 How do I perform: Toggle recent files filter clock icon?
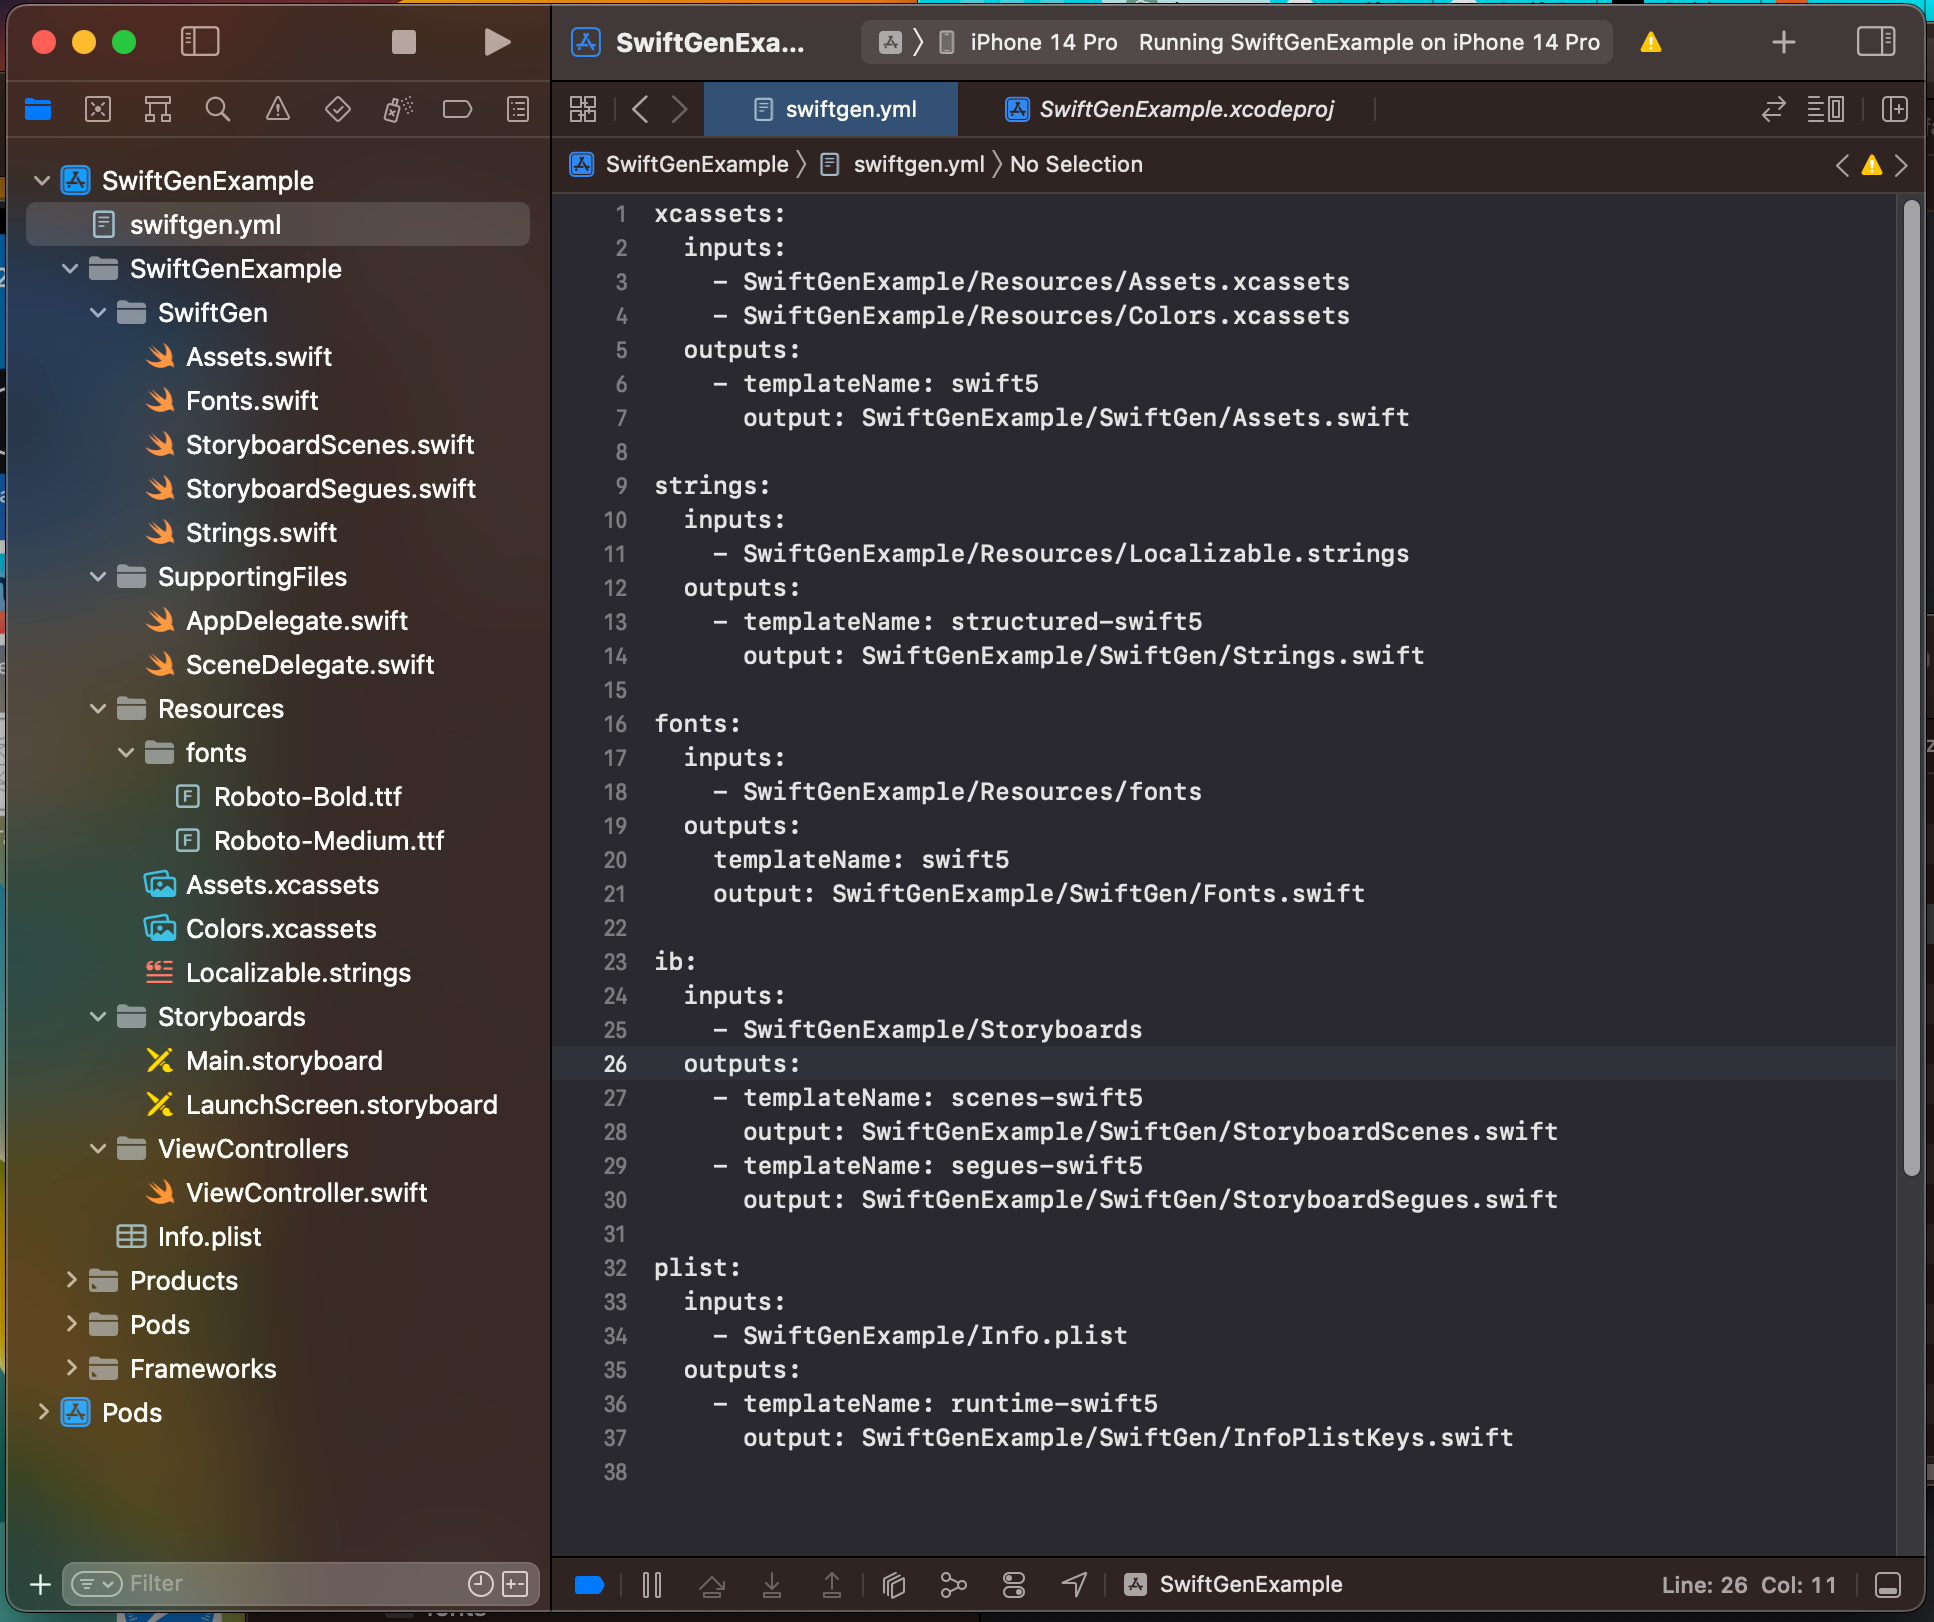[480, 1584]
